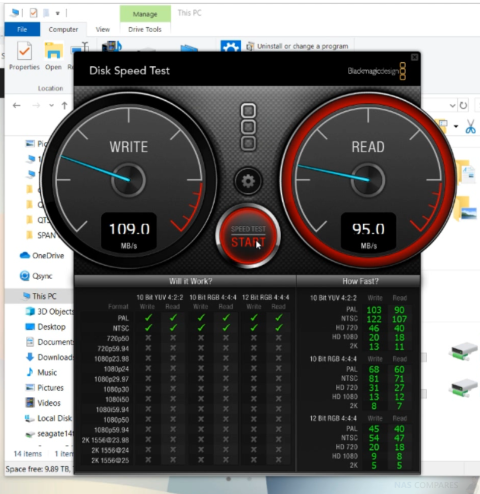Click the Videos filmstrip icon
Image resolution: width=480 pixels, height=494 pixels.
pyautogui.click(x=30, y=403)
